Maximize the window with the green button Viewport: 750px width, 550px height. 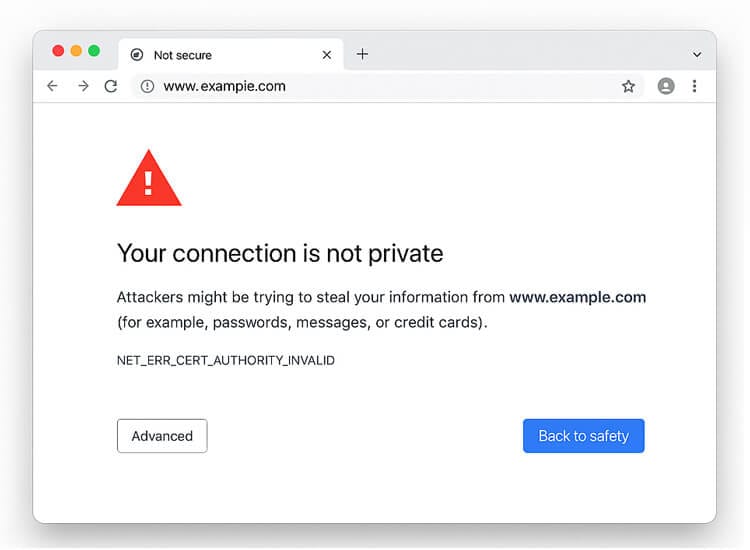(94, 51)
